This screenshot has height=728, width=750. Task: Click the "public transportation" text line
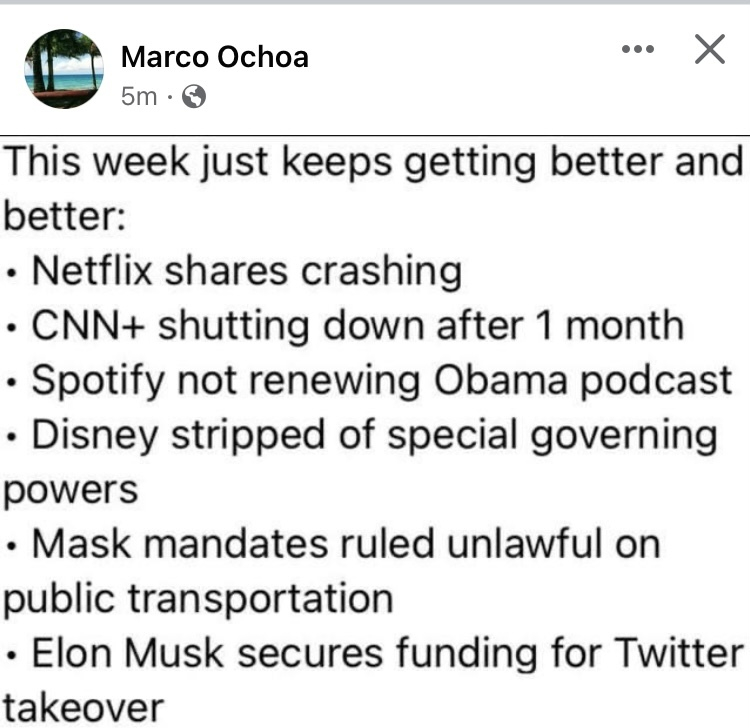point(197,599)
